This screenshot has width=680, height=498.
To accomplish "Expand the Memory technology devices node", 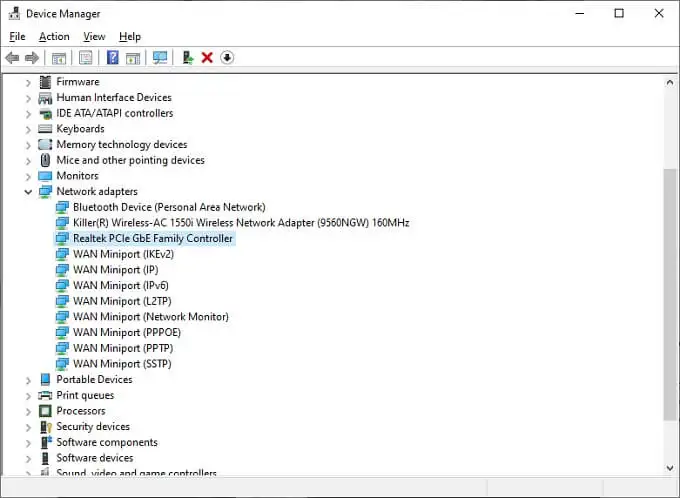I will click(28, 145).
